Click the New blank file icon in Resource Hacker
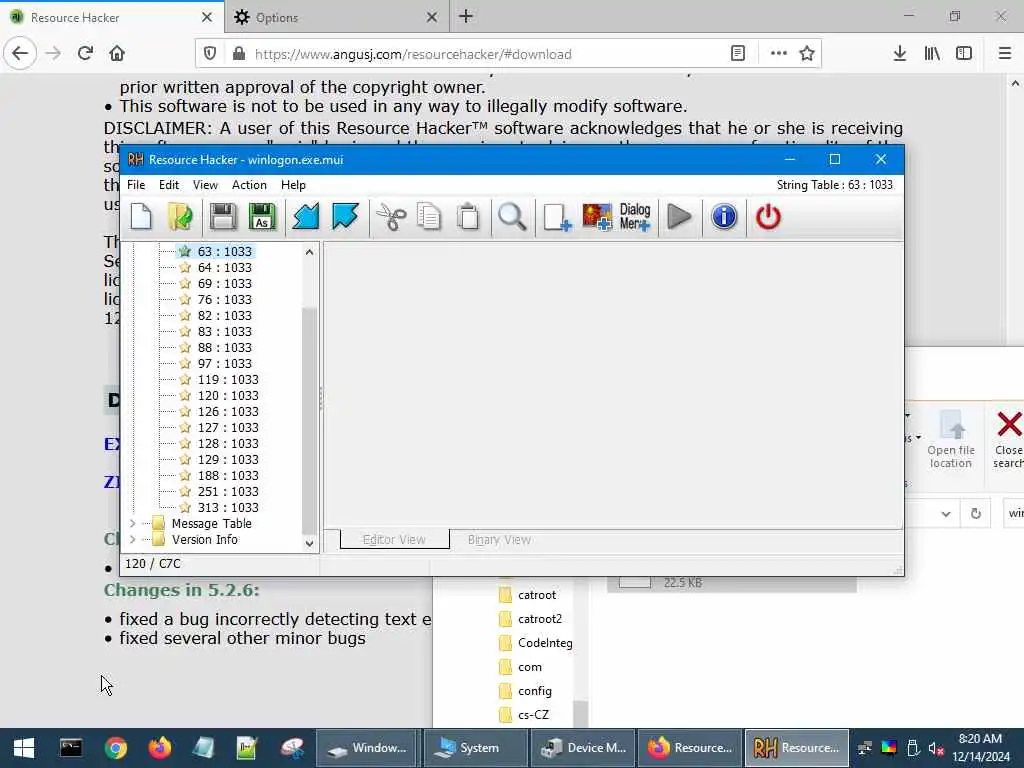The width and height of the screenshot is (1024, 768). (x=141, y=217)
